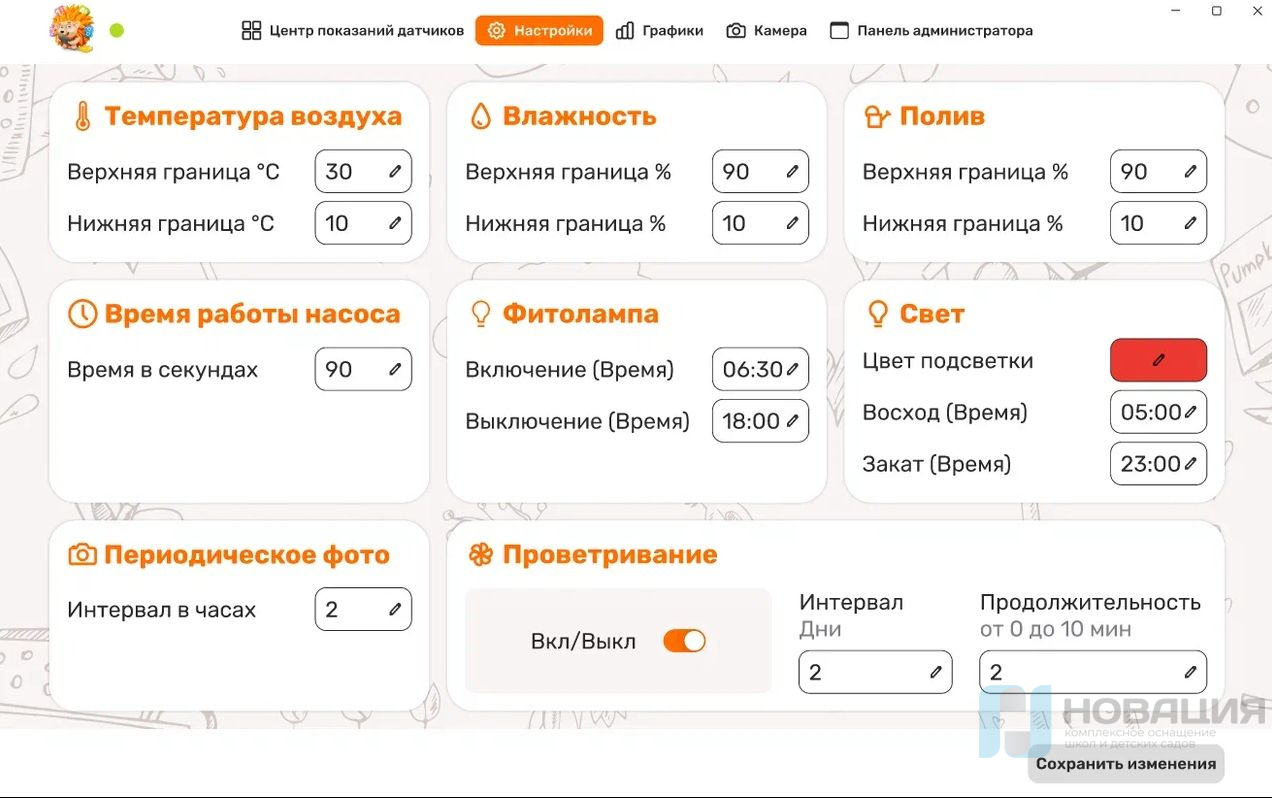Select the Настройки tab
The height and width of the screenshot is (798, 1272).
click(x=539, y=31)
